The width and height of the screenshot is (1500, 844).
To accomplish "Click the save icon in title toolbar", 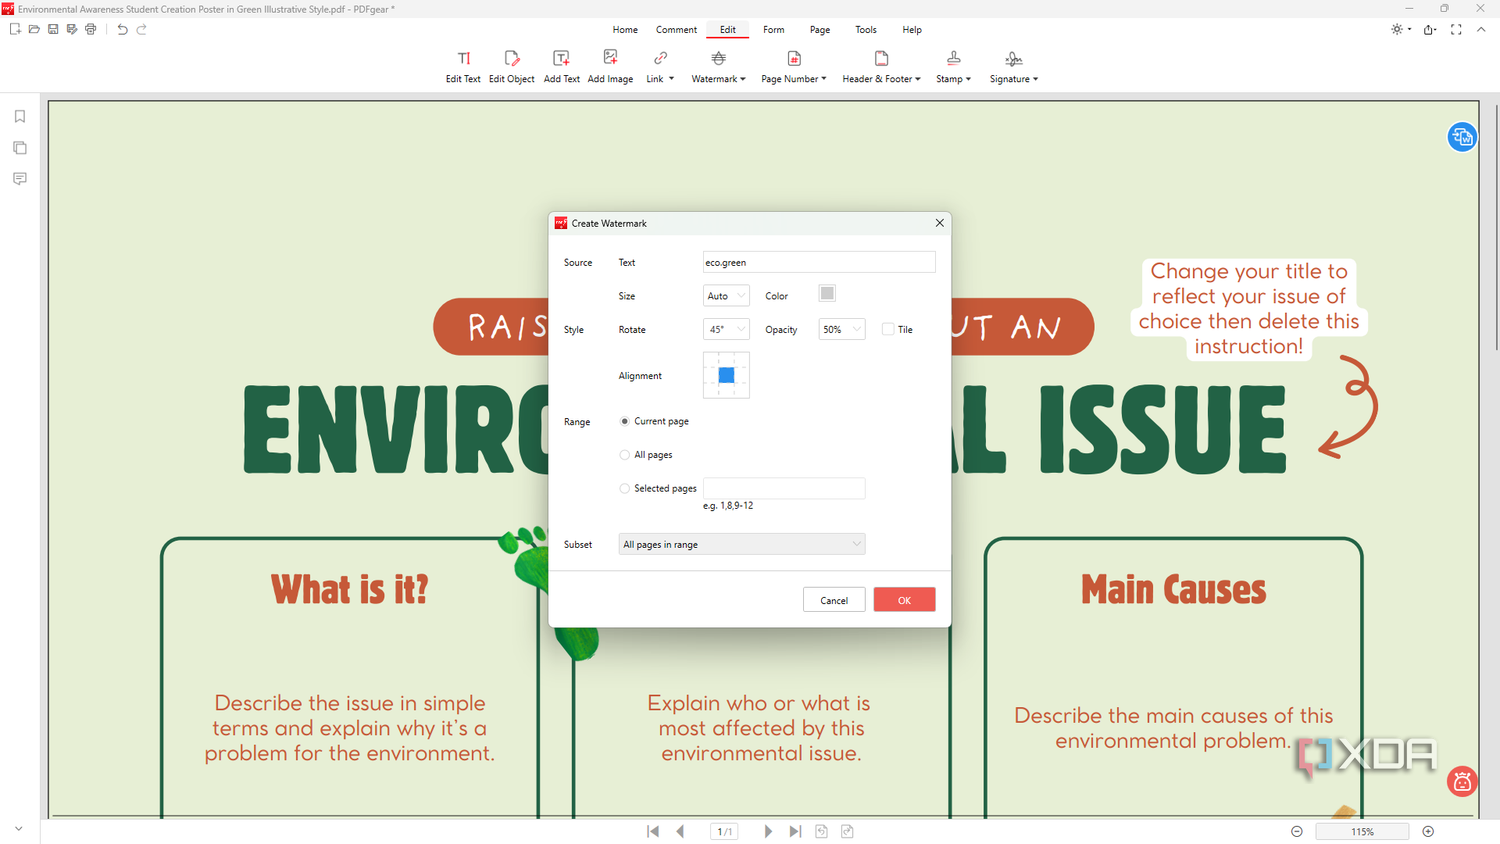I will (x=53, y=29).
